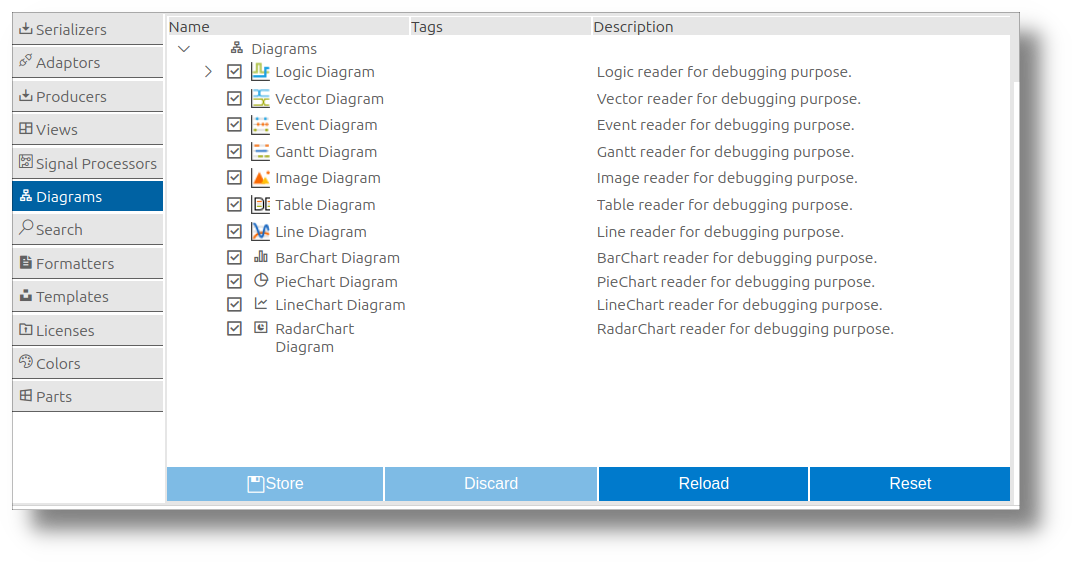Open the Signal Processors section

click(x=88, y=163)
